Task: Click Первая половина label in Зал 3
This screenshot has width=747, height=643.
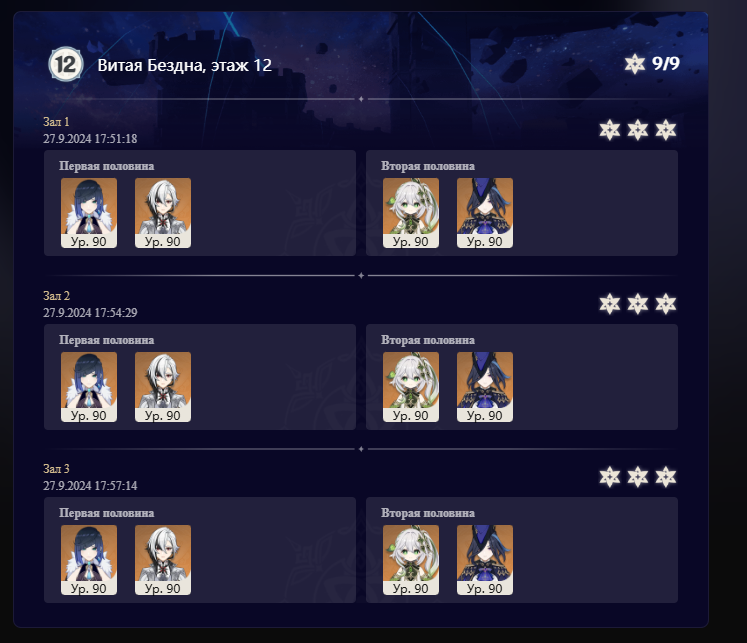Action: [x=107, y=513]
